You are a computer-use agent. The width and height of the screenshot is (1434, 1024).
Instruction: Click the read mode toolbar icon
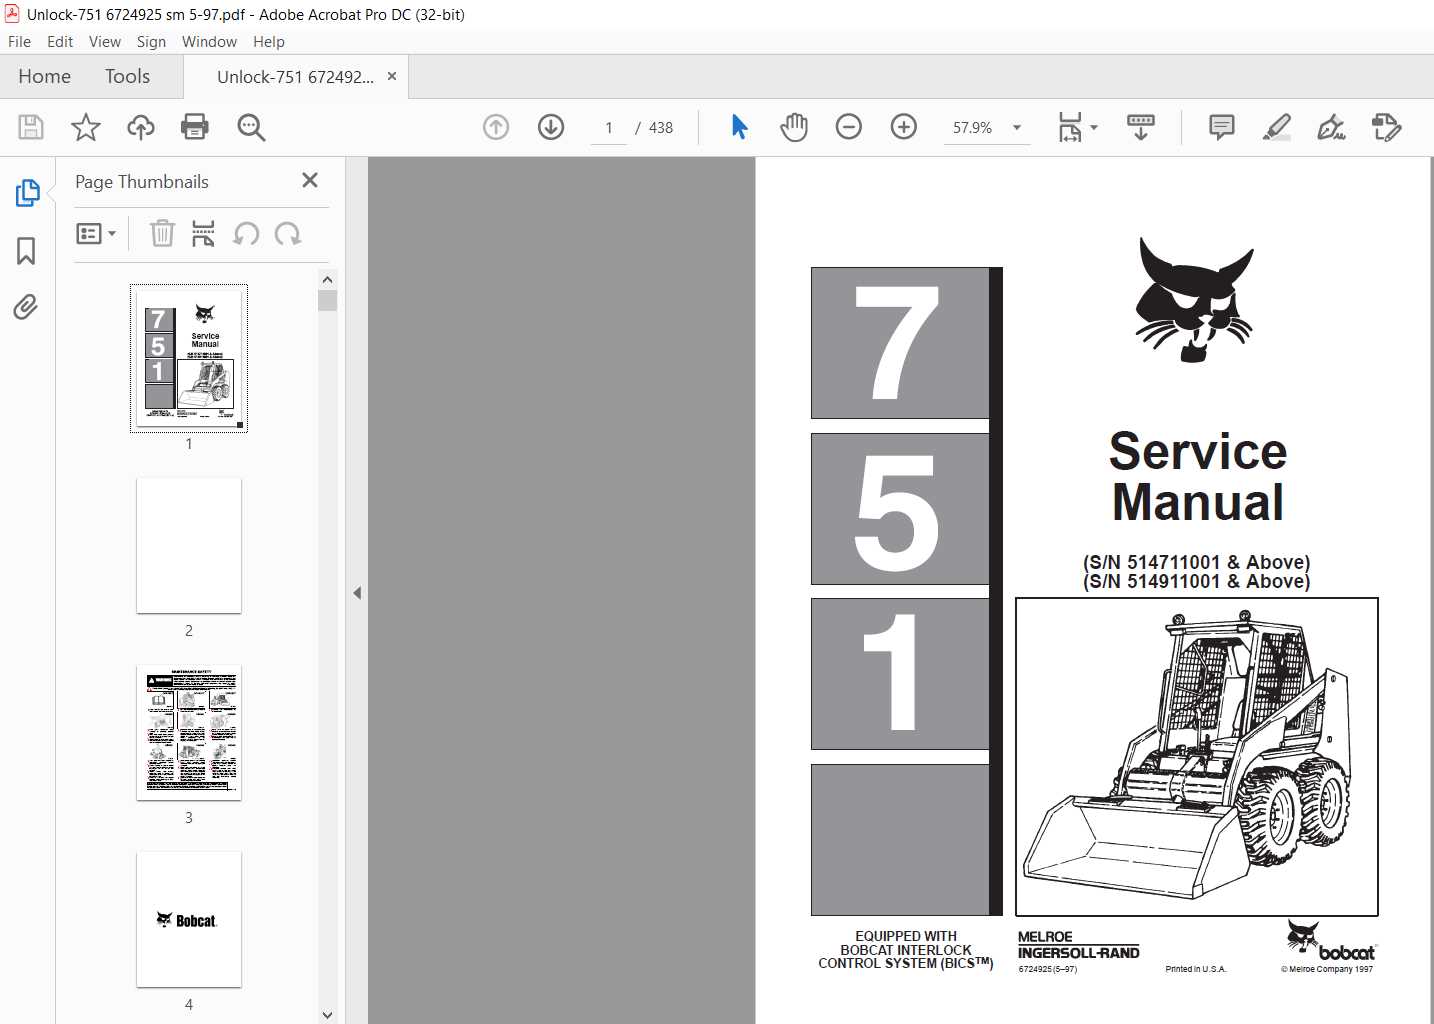1141,127
